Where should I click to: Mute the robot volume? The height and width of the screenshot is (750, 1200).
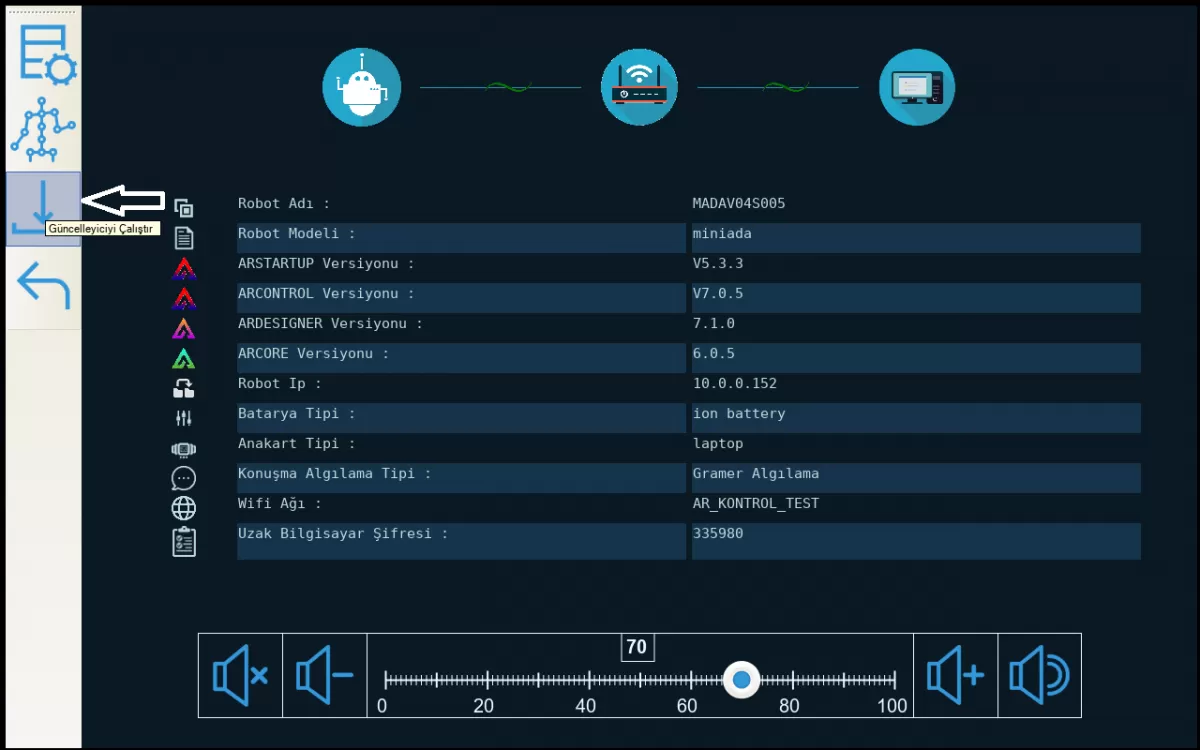click(x=240, y=675)
